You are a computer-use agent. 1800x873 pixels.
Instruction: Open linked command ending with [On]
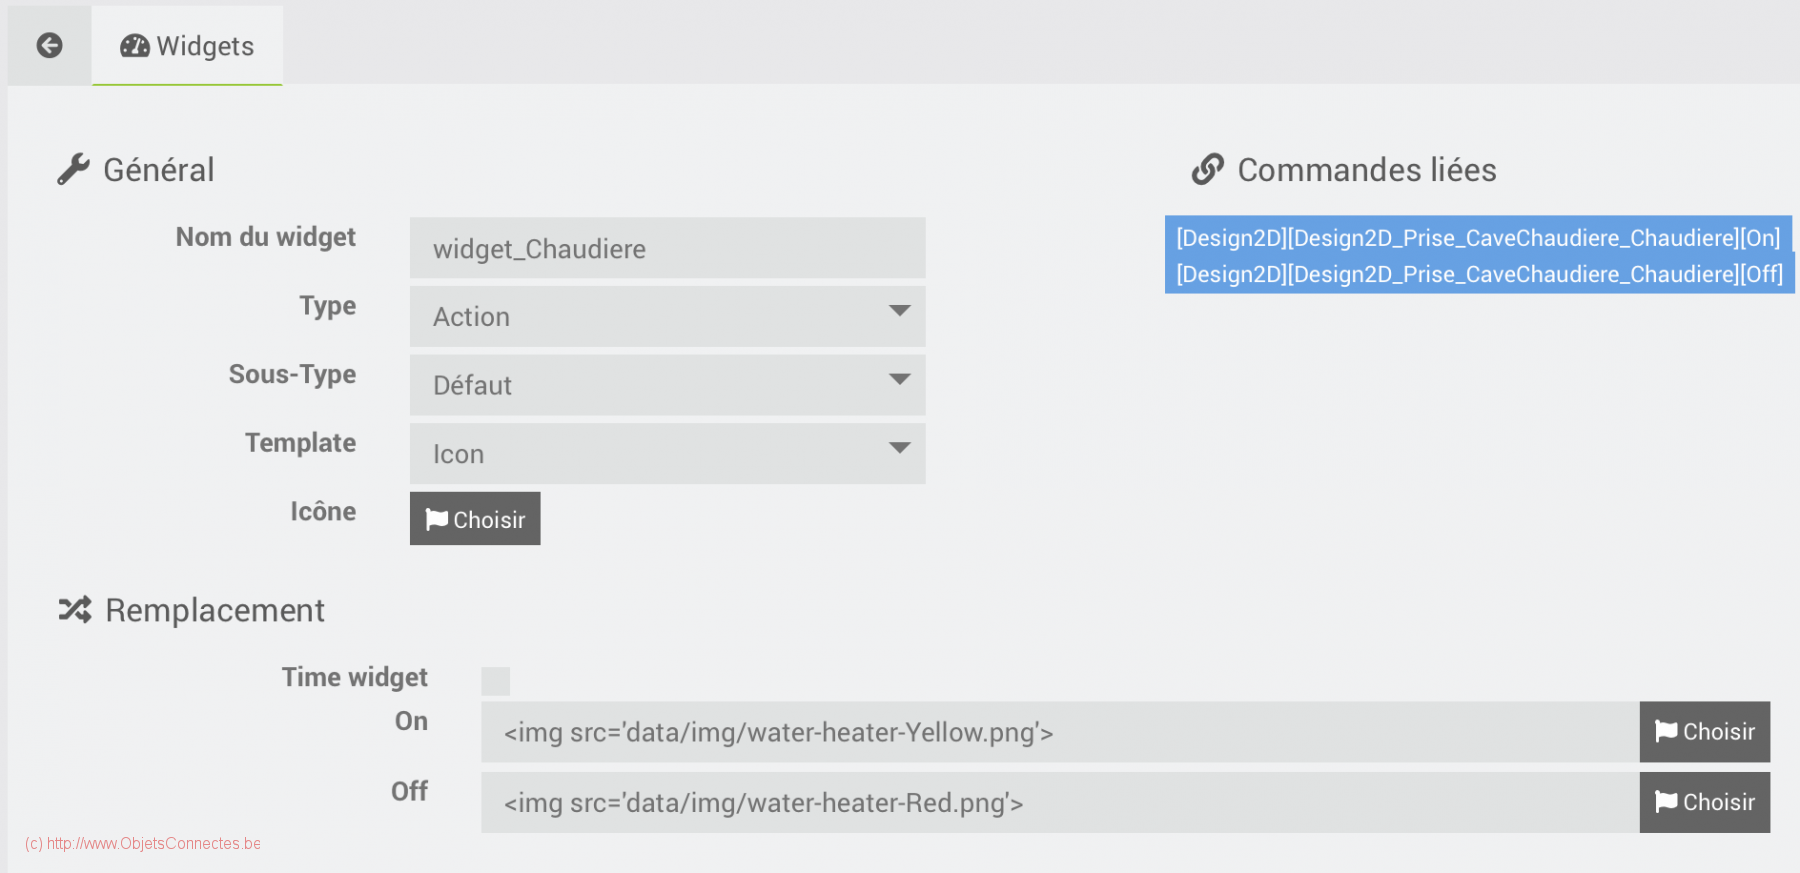point(1478,237)
